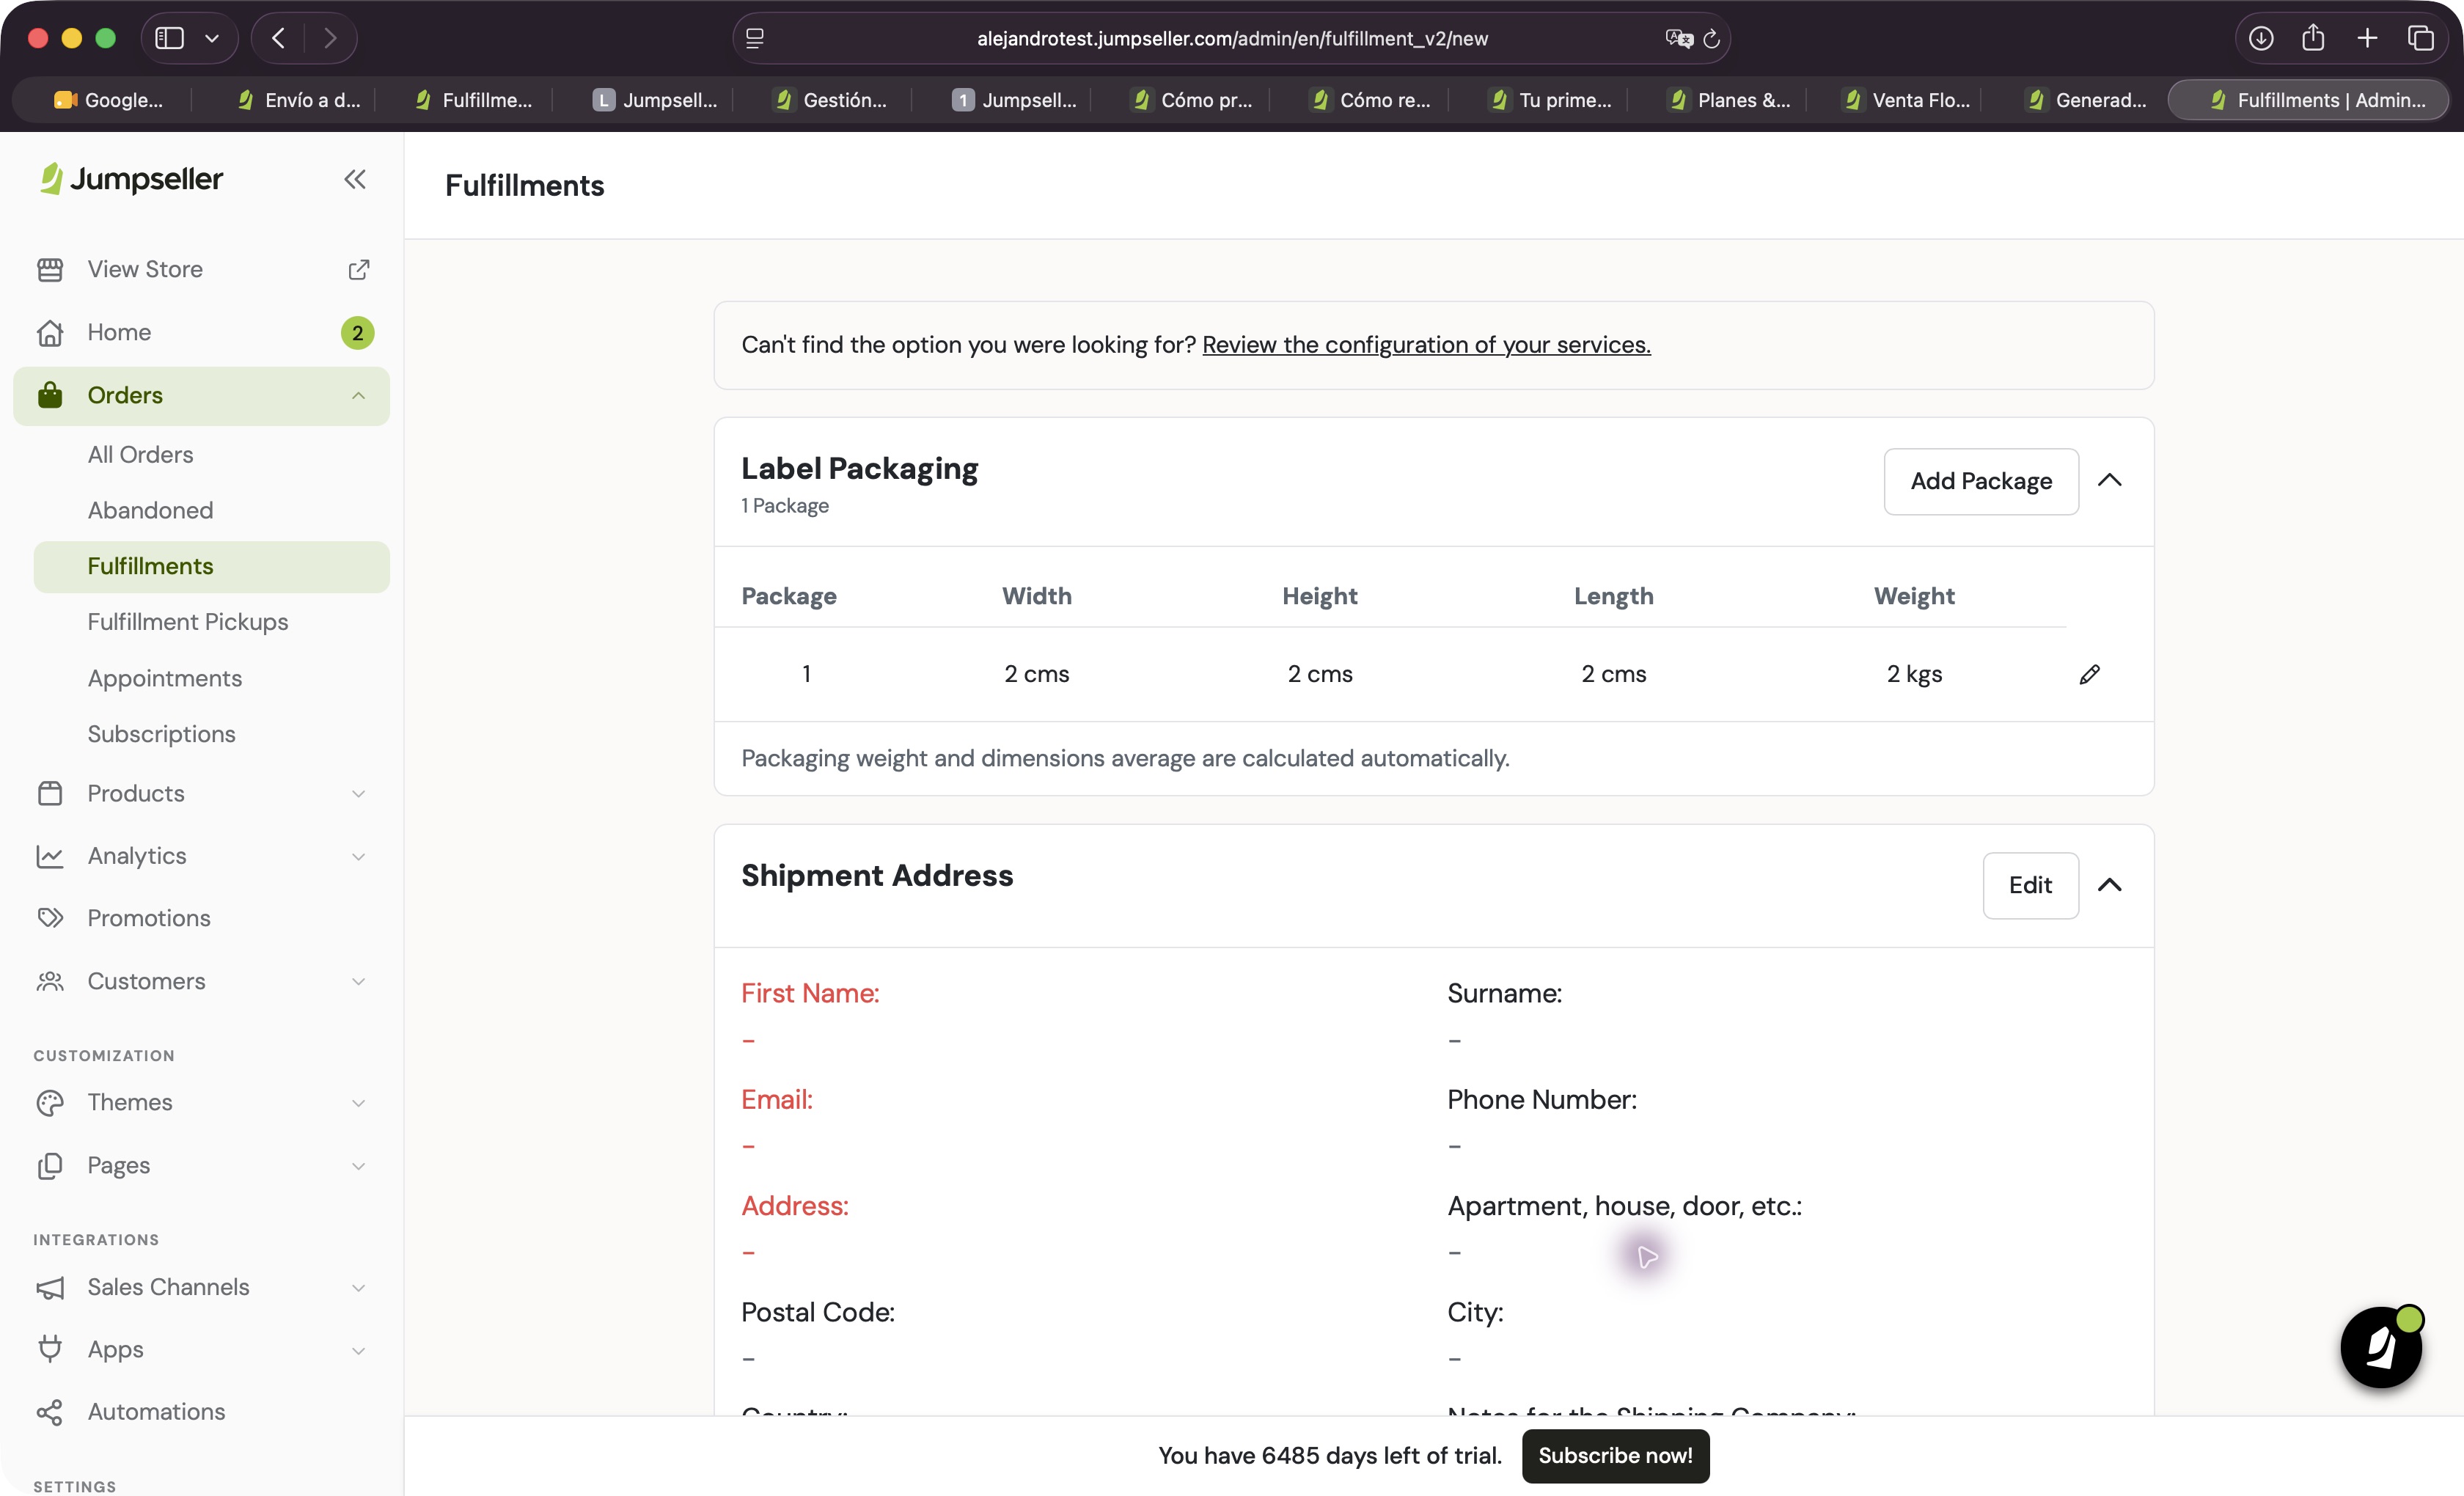2464x1496 pixels.
Task: Switch to the Google... browser tab
Action: [108, 100]
